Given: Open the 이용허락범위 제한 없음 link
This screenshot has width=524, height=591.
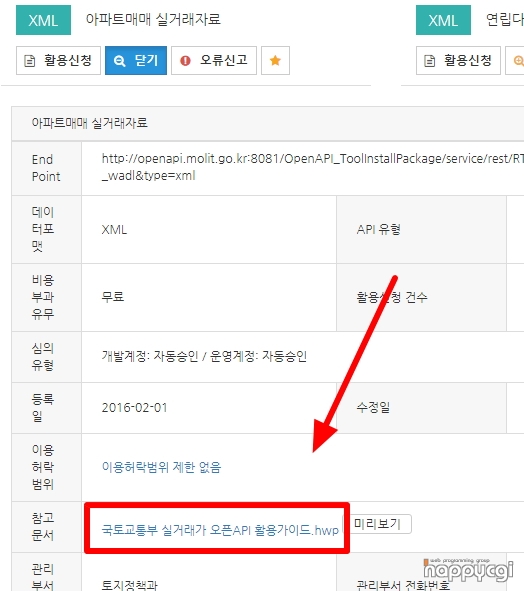Looking at the screenshot, I should [x=161, y=467].
